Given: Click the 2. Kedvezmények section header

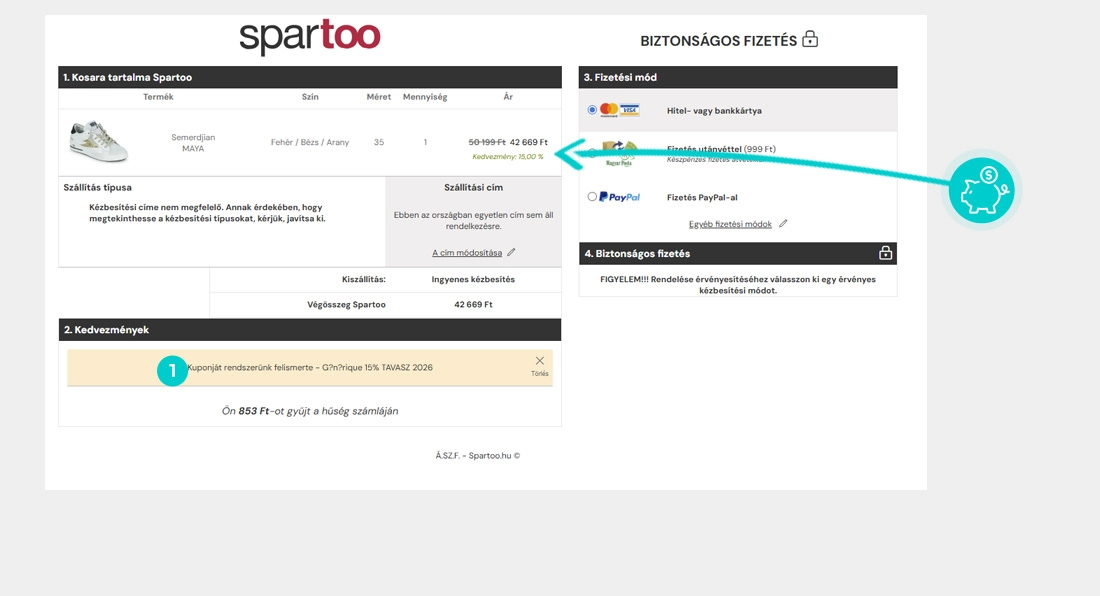Looking at the screenshot, I should point(310,330).
